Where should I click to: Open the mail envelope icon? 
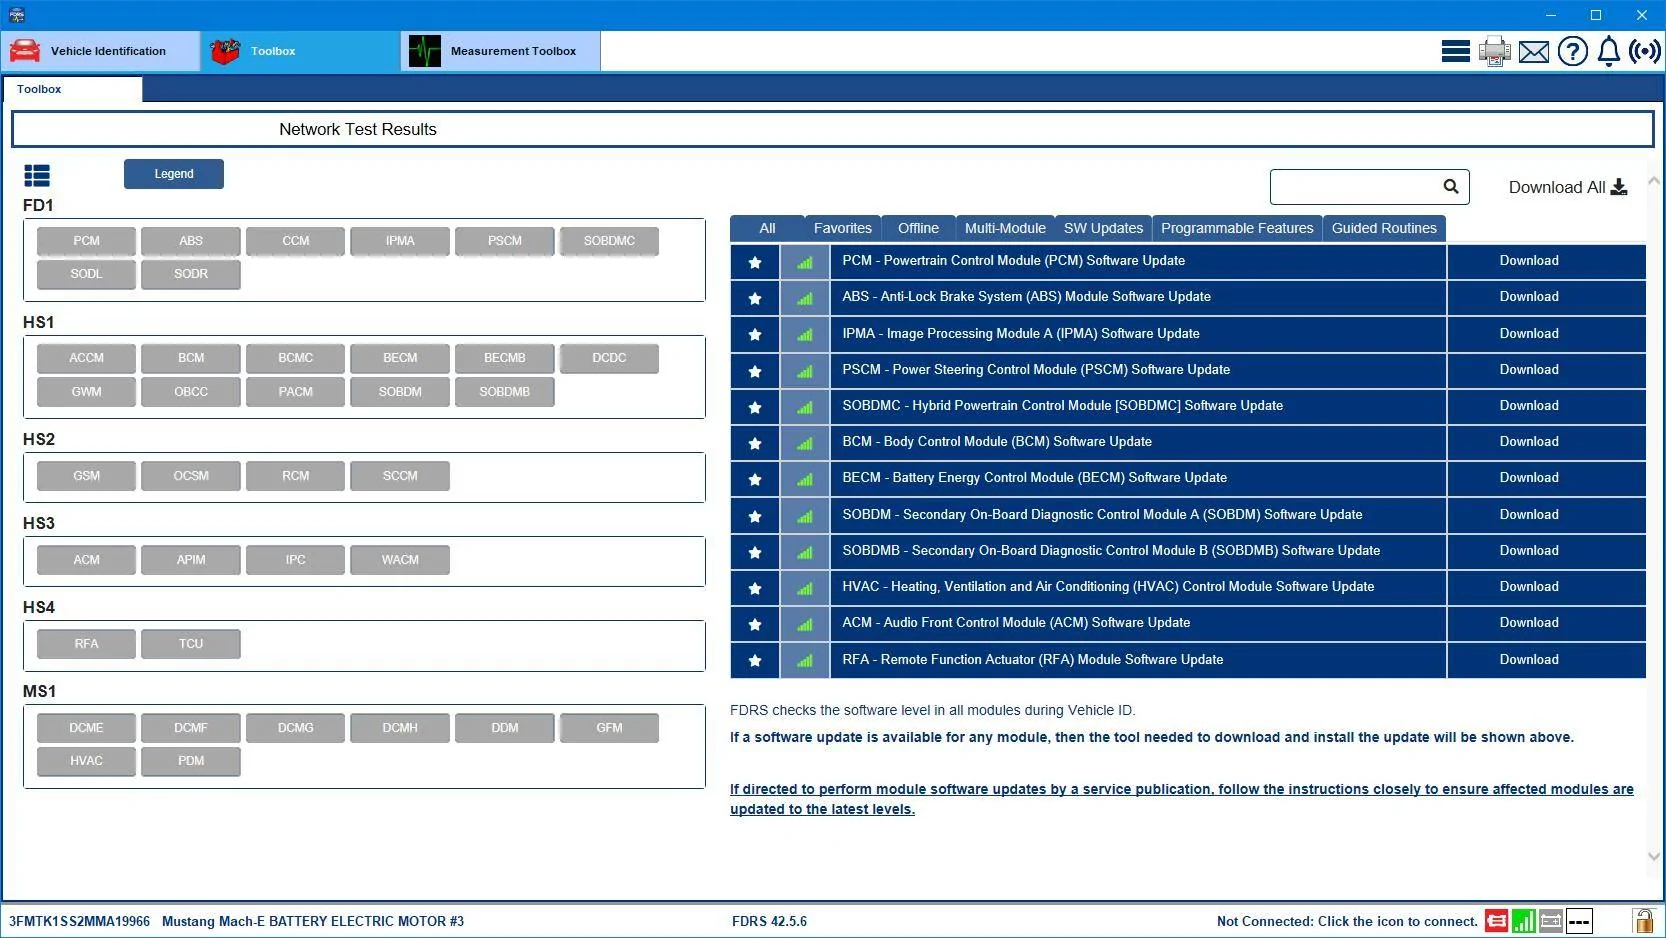pos(1533,52)
